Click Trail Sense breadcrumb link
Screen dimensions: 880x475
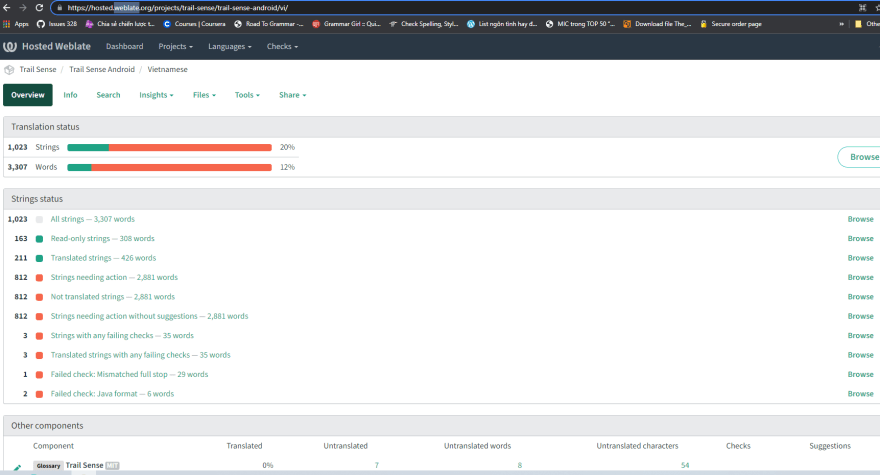coord(38,70)
